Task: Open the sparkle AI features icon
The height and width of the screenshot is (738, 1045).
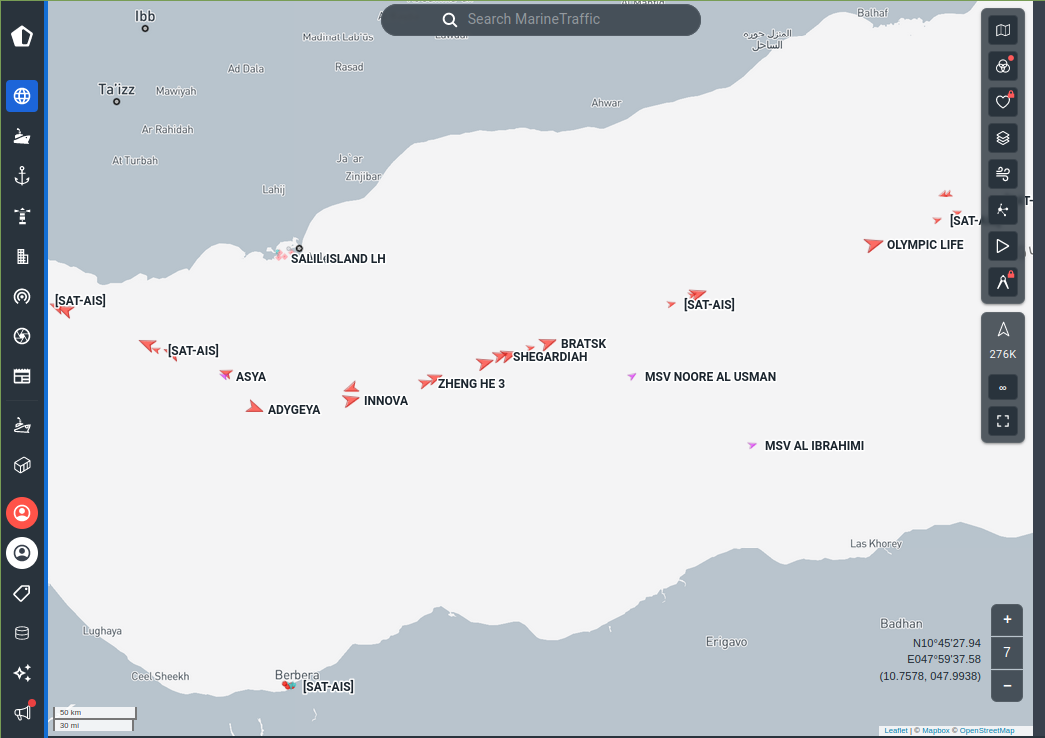Action: click(x=22, y=673)
